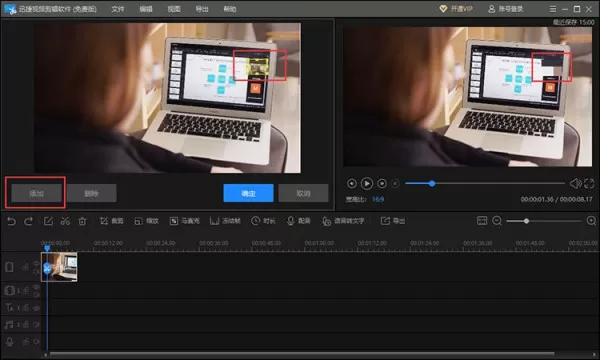Select the 缩放 zoom tool
This screenshot has width=600, height=360.
click(146, 221)
